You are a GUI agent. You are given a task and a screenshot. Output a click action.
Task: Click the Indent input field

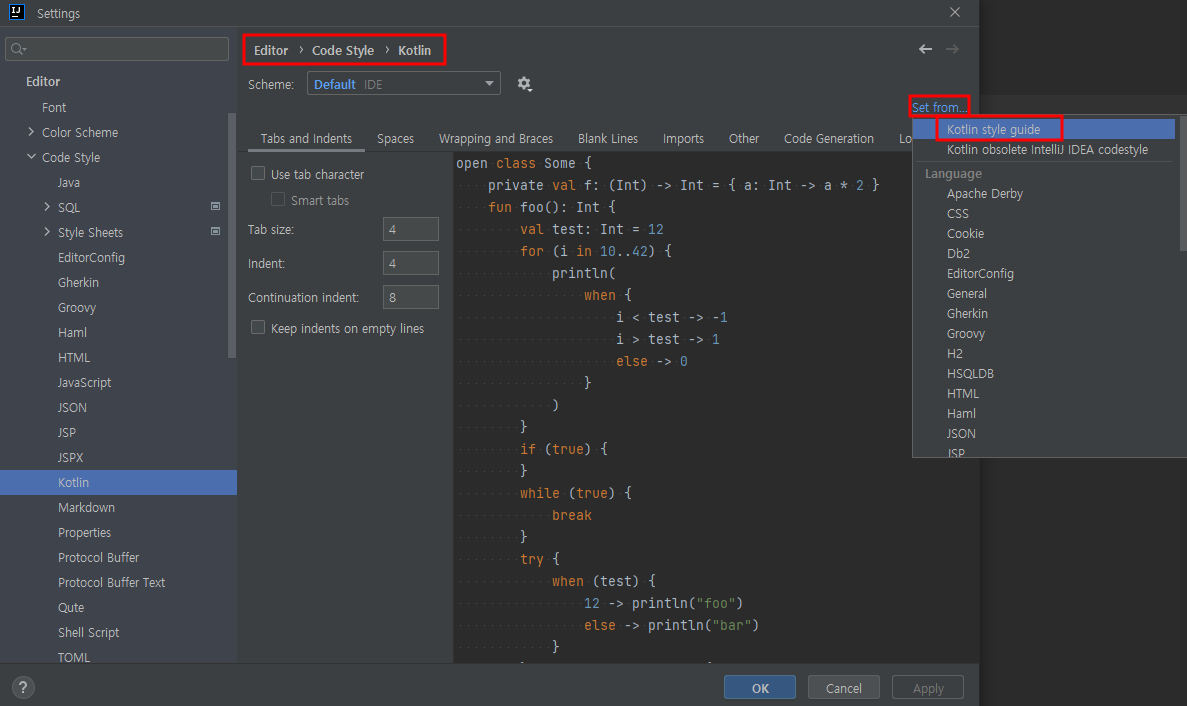[x=410, y=263]
